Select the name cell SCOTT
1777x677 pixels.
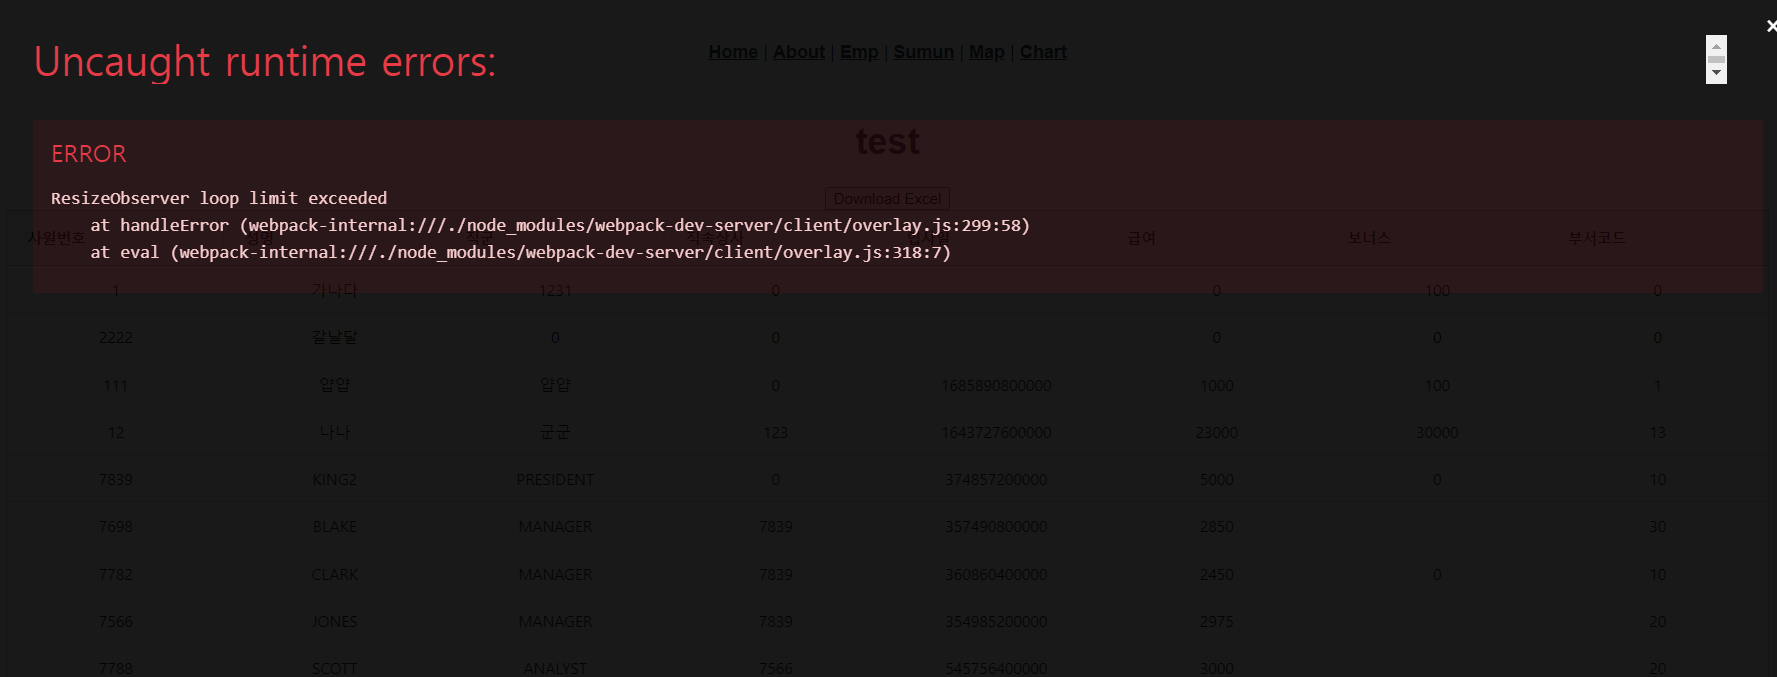point(335,668)
